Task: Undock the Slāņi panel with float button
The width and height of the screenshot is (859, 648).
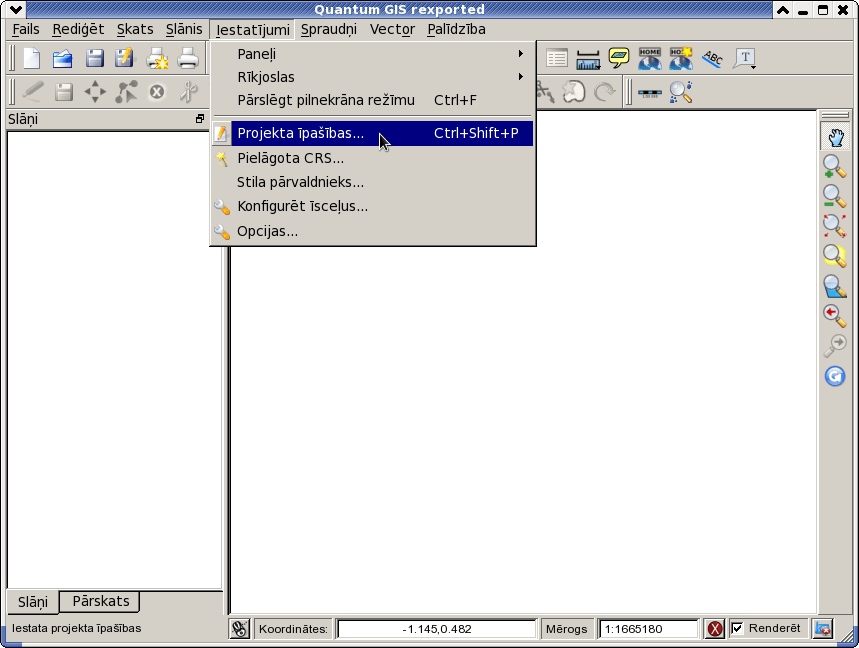Action: pyautogui.click(x=199, y=119)
